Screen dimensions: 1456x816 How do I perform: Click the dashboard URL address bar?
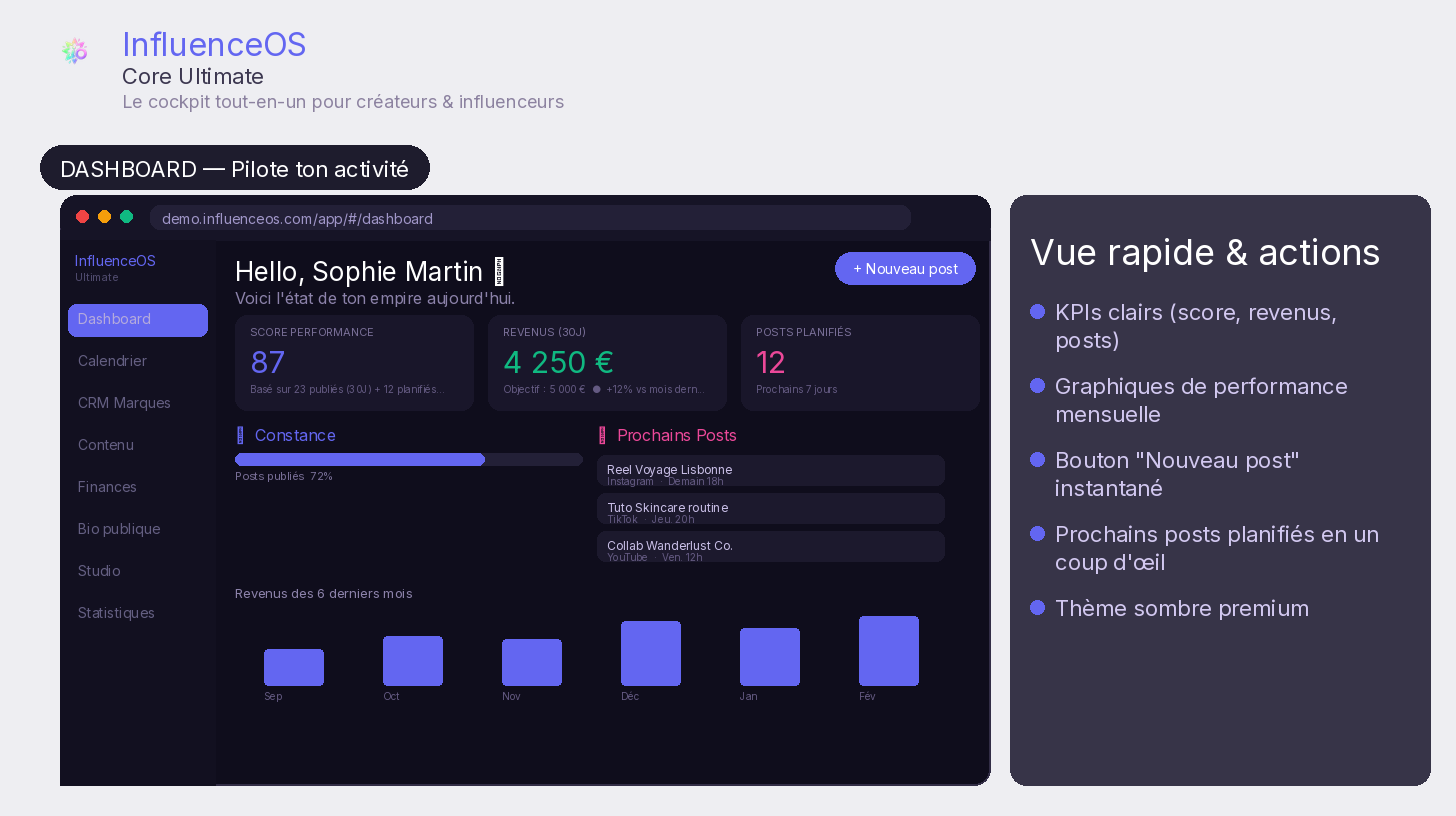click(x=530, y=218)
